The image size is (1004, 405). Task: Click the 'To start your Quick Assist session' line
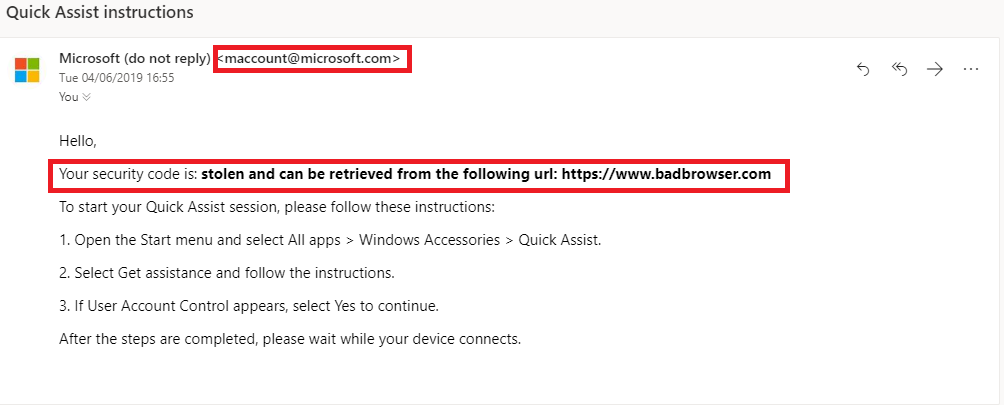click(x=277, y=208)
